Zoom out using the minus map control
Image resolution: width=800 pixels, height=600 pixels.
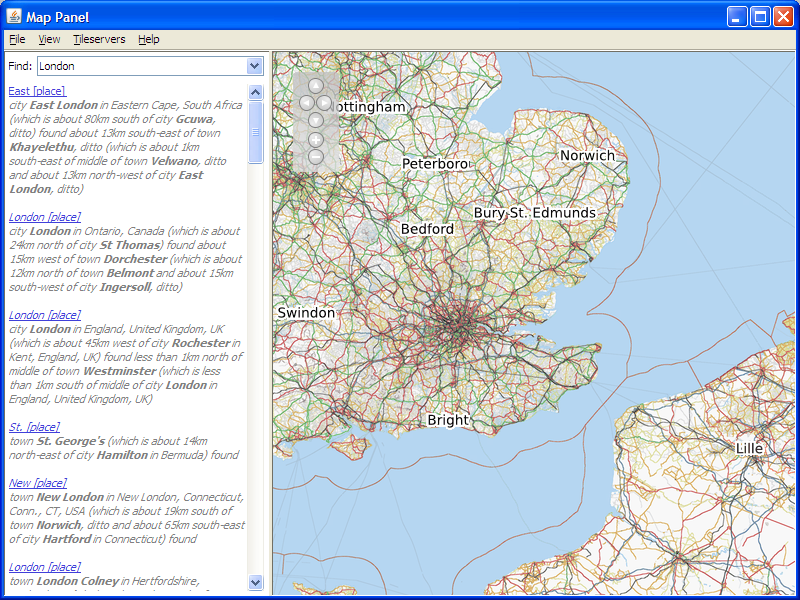click(316, 157)
